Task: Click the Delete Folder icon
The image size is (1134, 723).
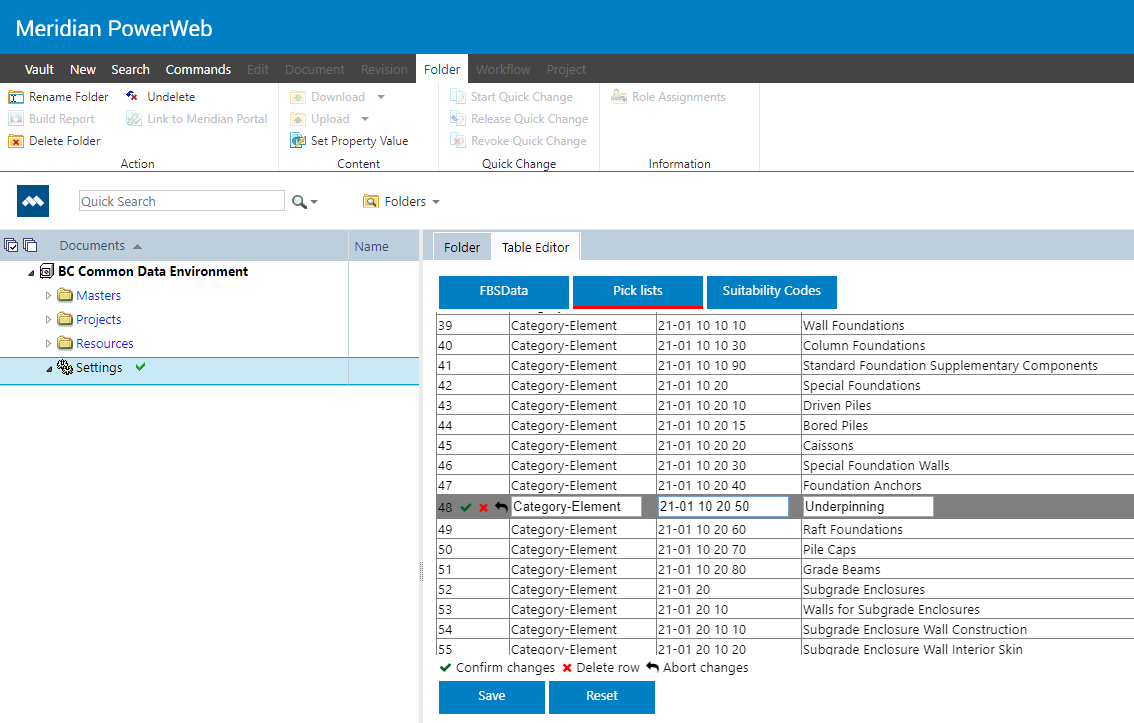Action: tap(16, 141)
